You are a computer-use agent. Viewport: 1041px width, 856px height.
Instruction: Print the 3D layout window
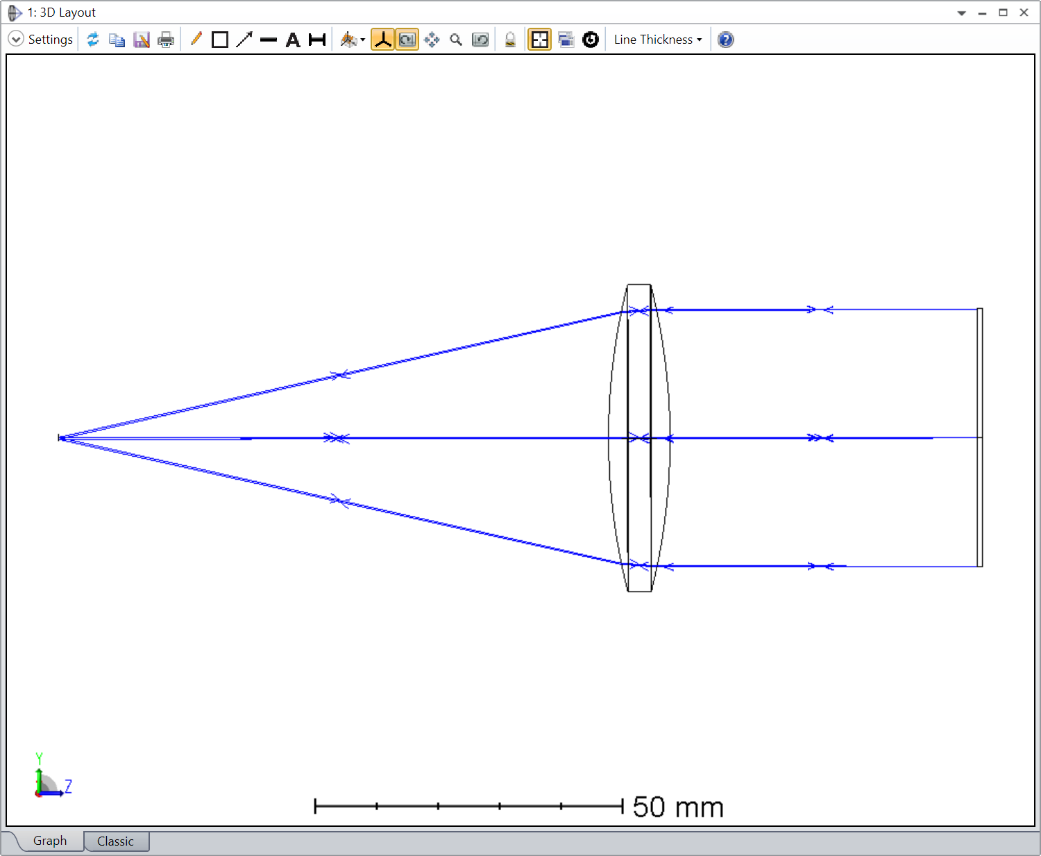point(166,40)
